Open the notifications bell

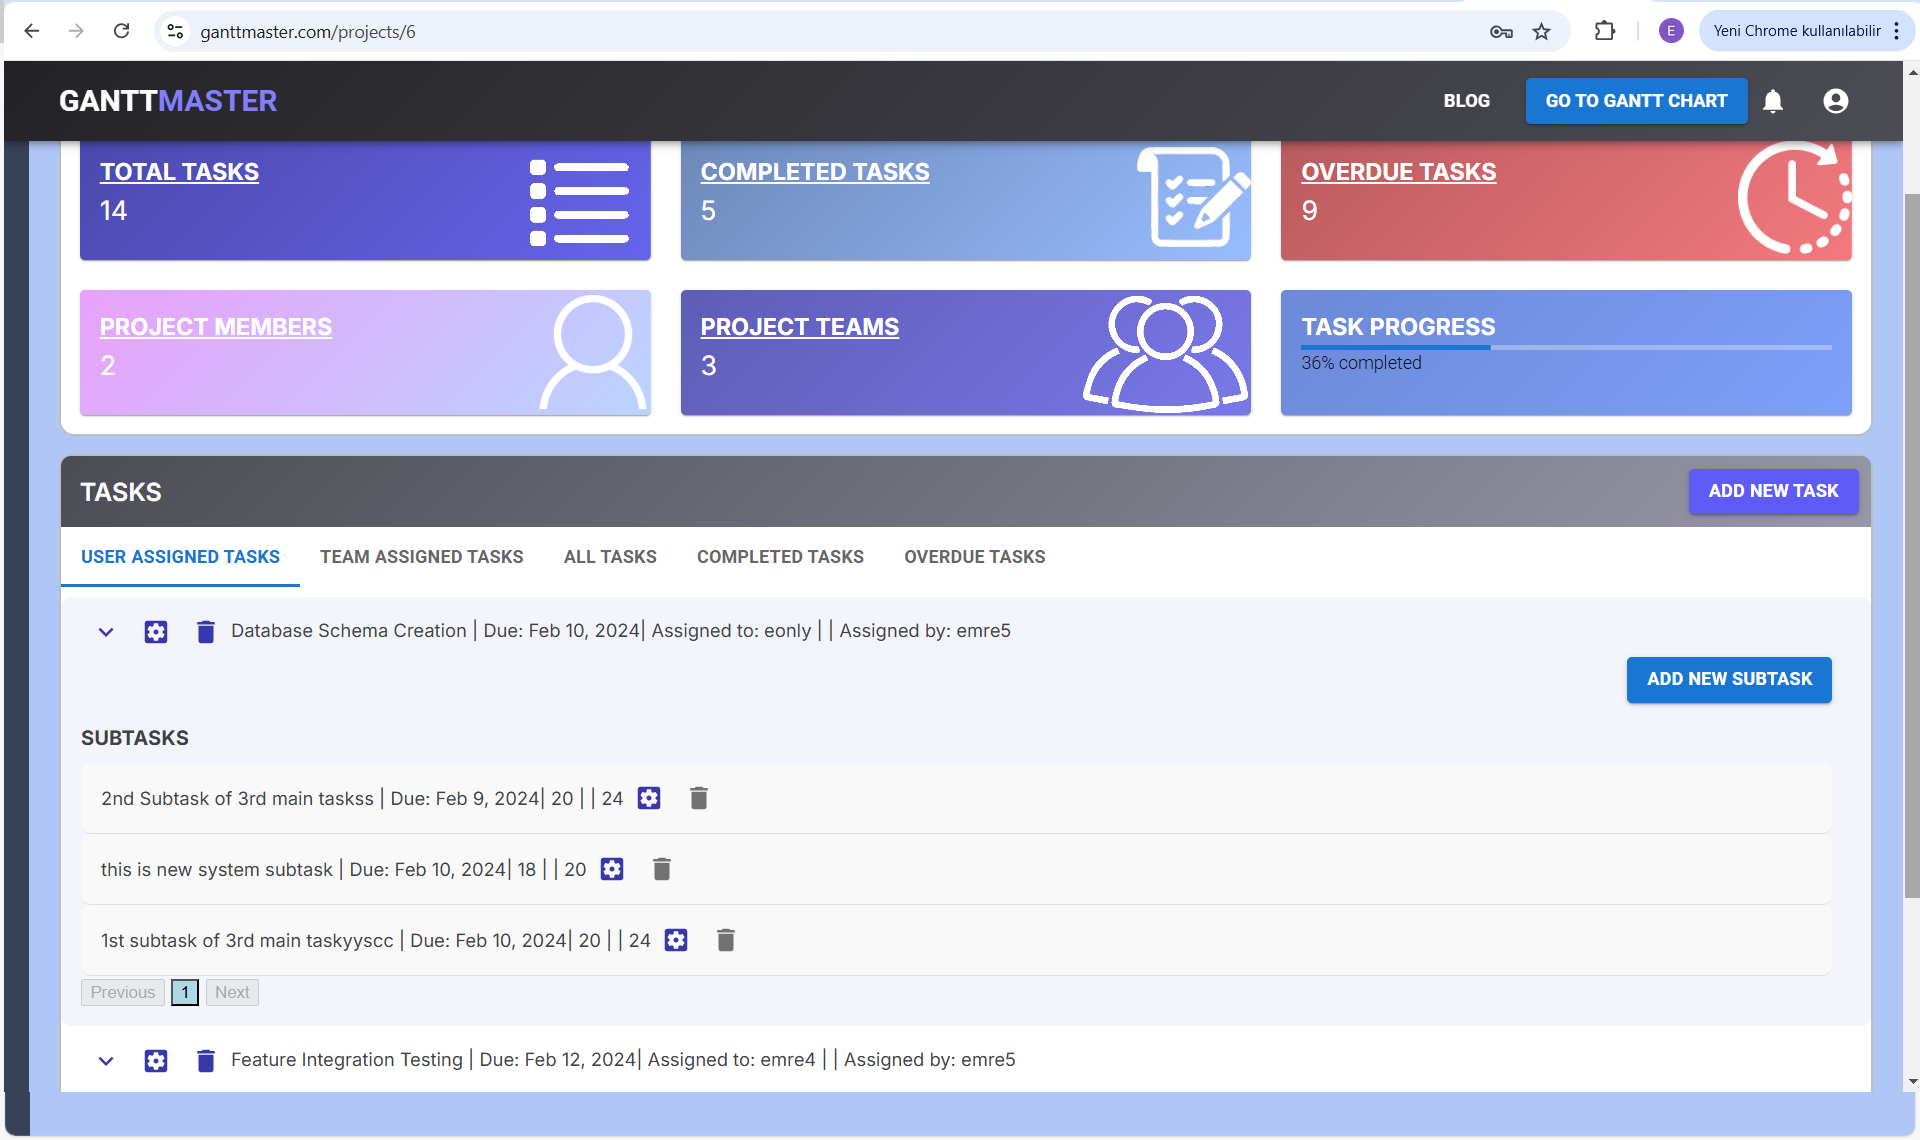tap(1773, 101)
